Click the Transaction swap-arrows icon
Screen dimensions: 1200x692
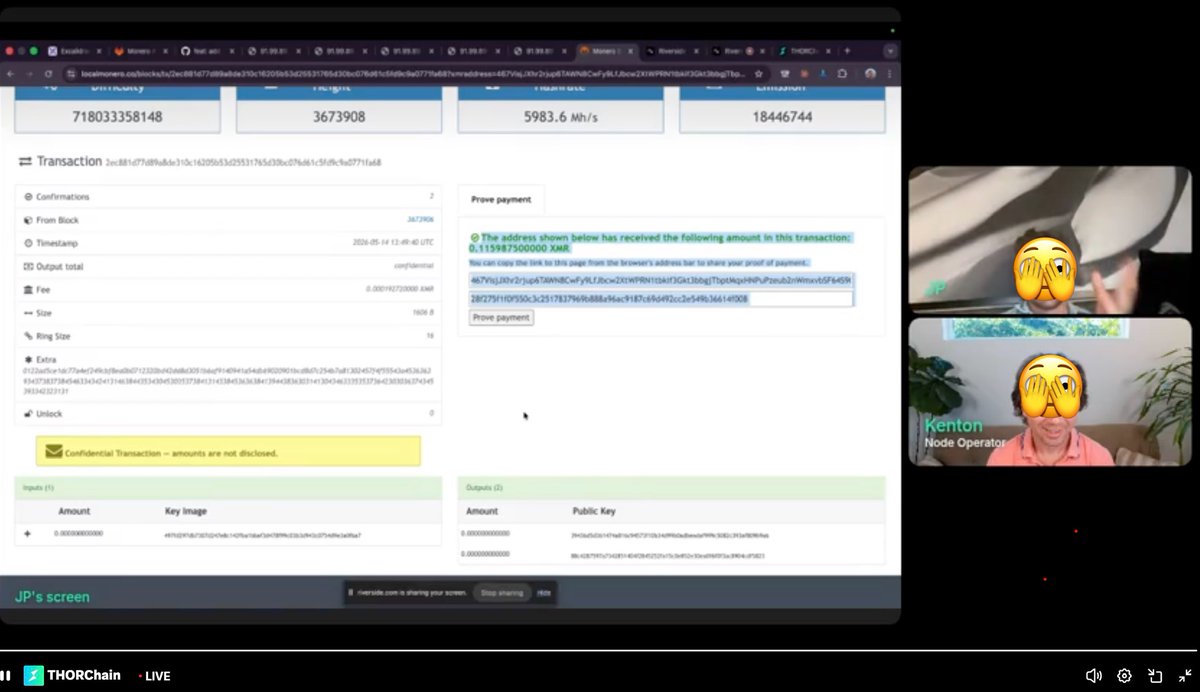(25, 161)
